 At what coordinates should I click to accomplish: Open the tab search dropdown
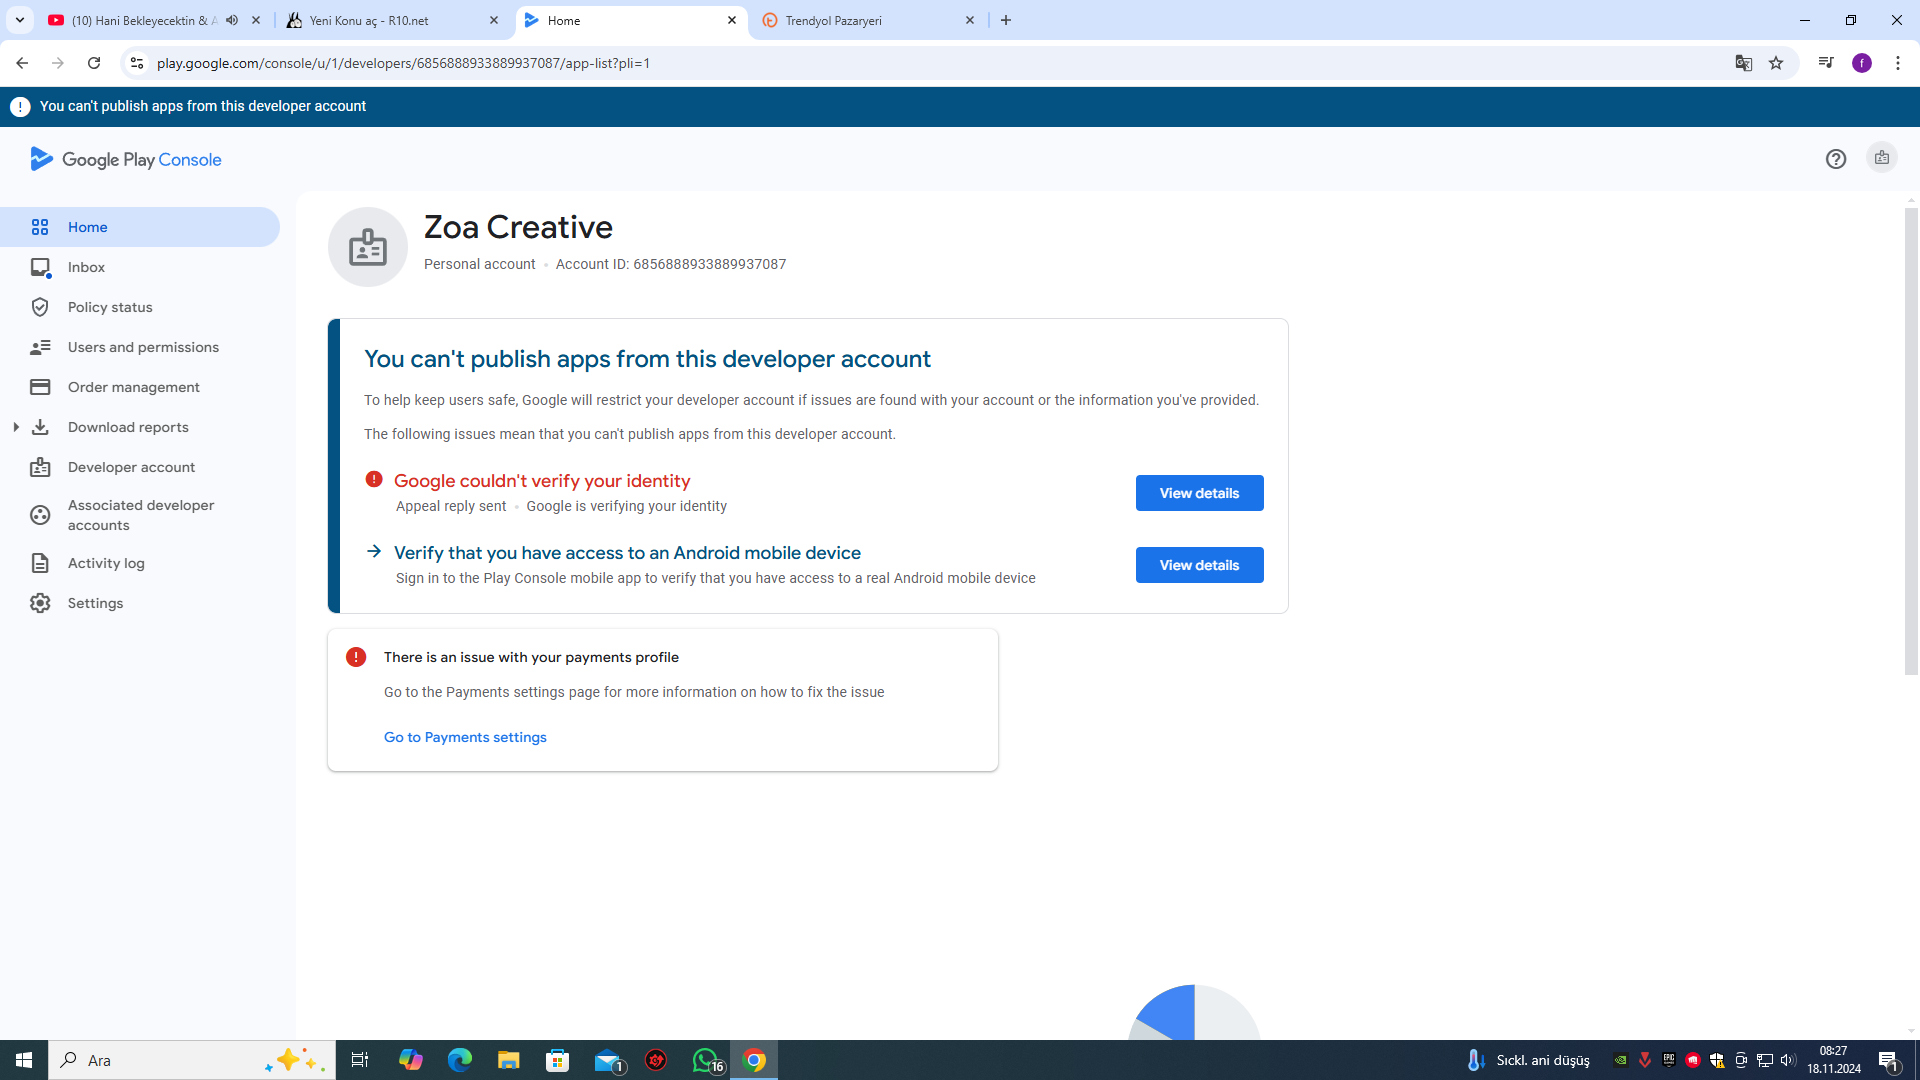click(20, 20)
